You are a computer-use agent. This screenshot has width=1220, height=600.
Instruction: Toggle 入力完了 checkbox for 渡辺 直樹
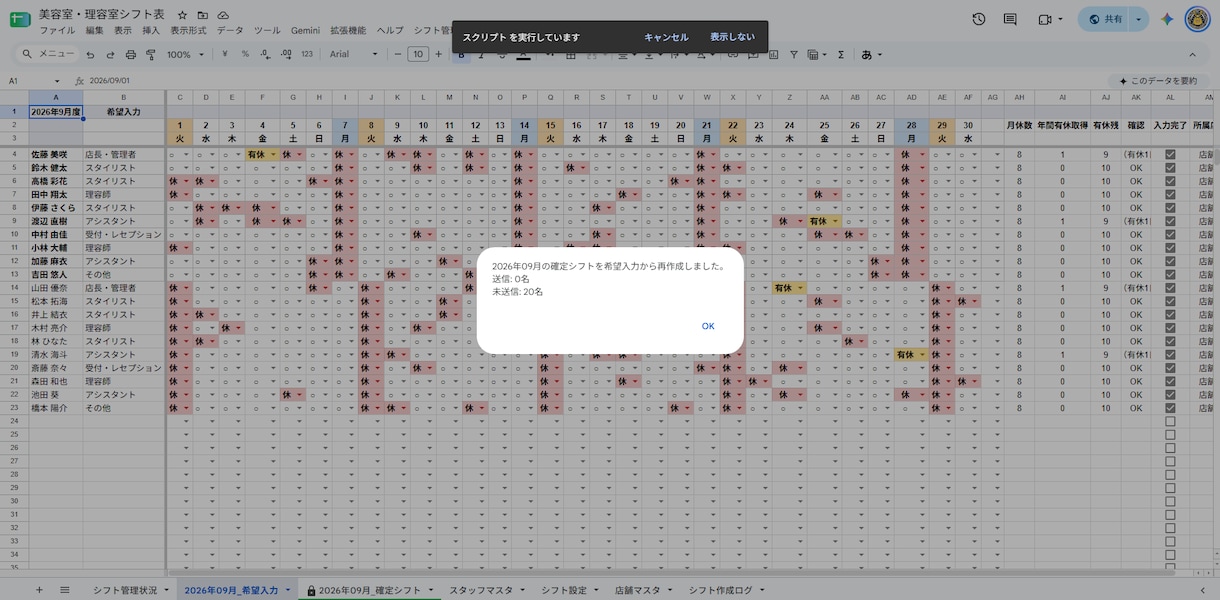[1170, 221]
